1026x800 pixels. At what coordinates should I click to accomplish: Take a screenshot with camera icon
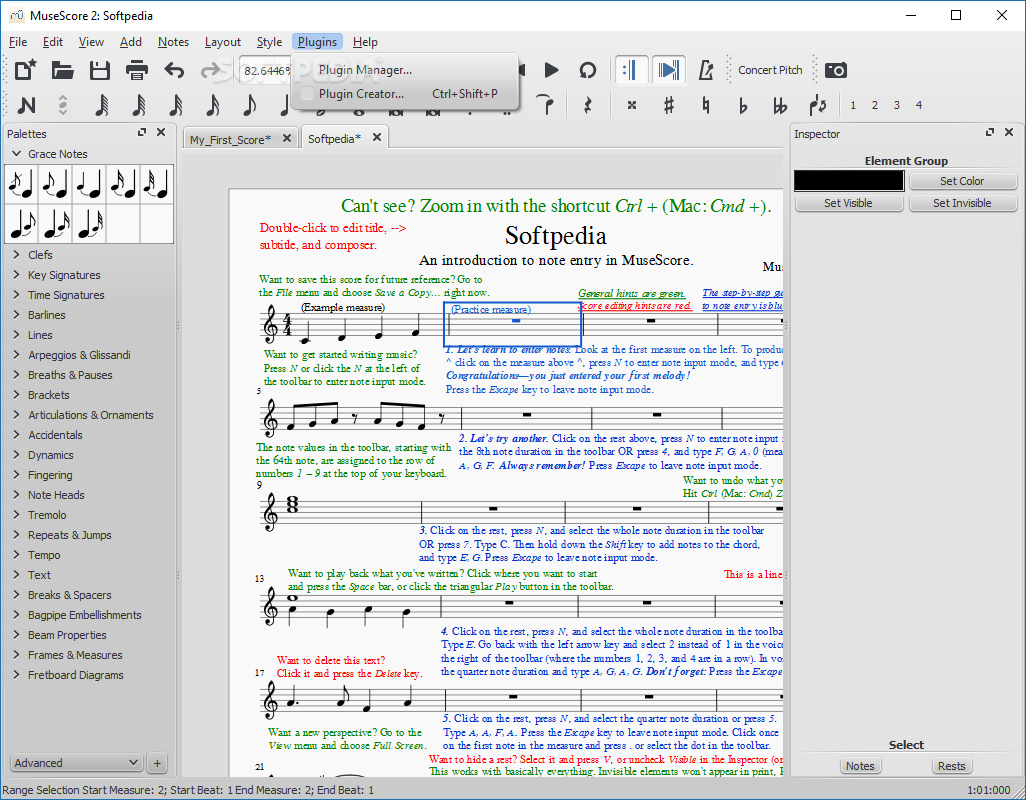coord(836,70)
